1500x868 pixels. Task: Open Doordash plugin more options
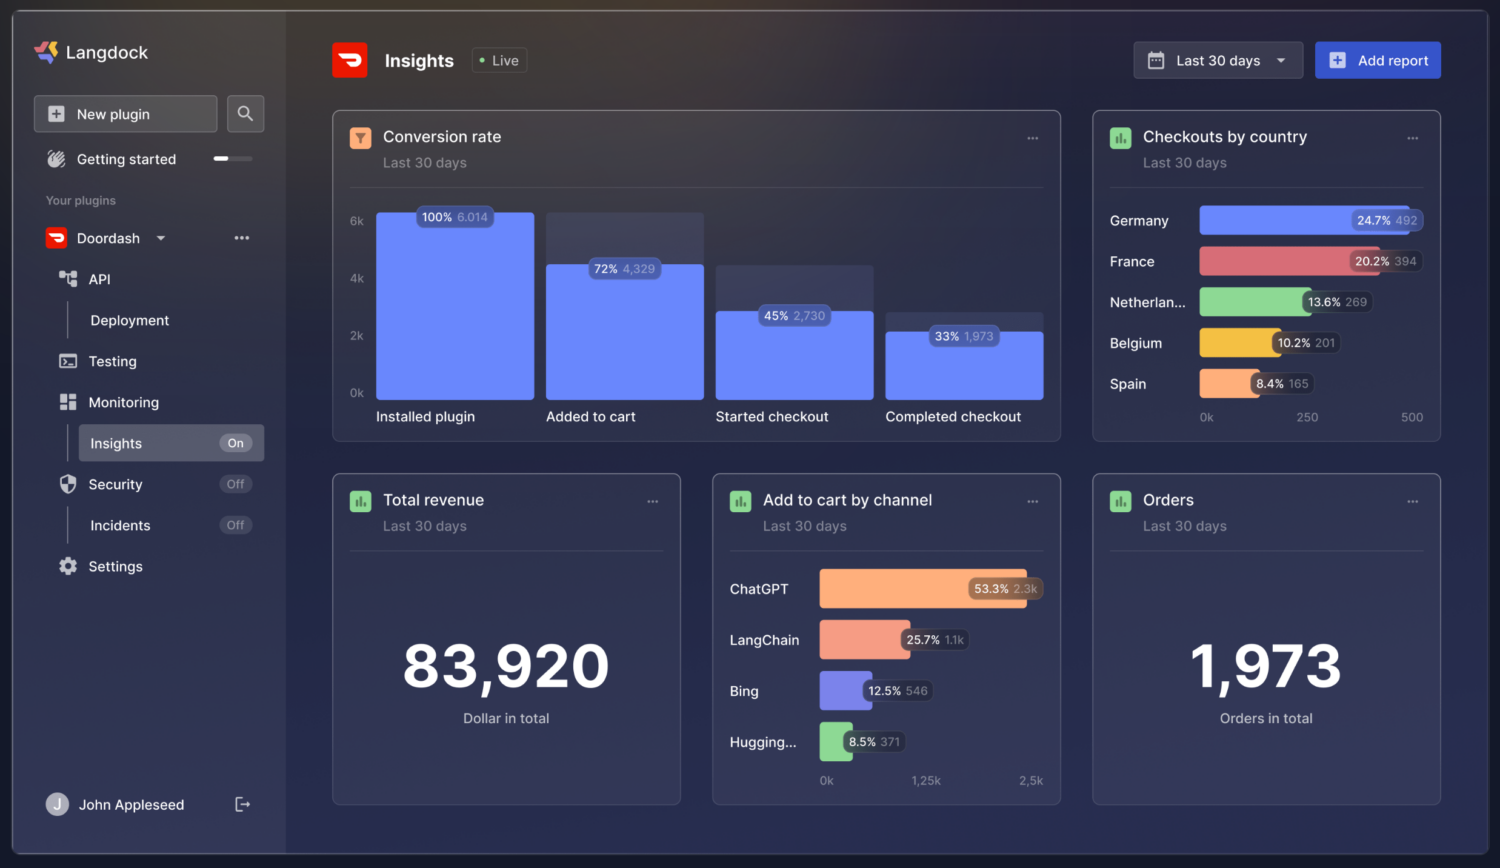click(242, 238)
